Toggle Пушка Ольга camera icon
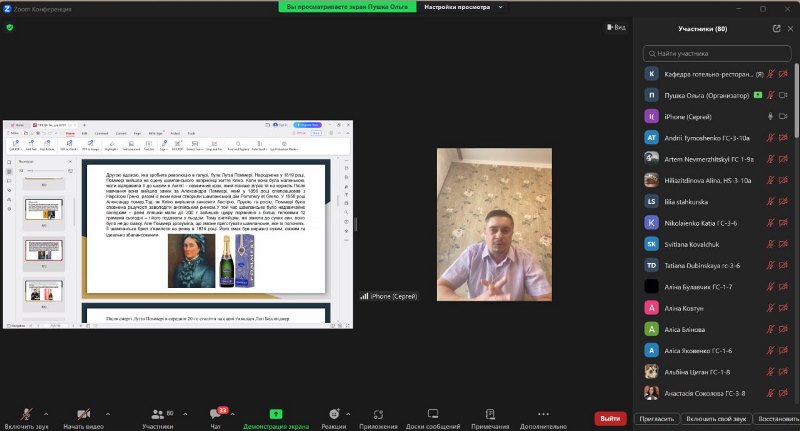The image size is (800, 431). [783, 95]
